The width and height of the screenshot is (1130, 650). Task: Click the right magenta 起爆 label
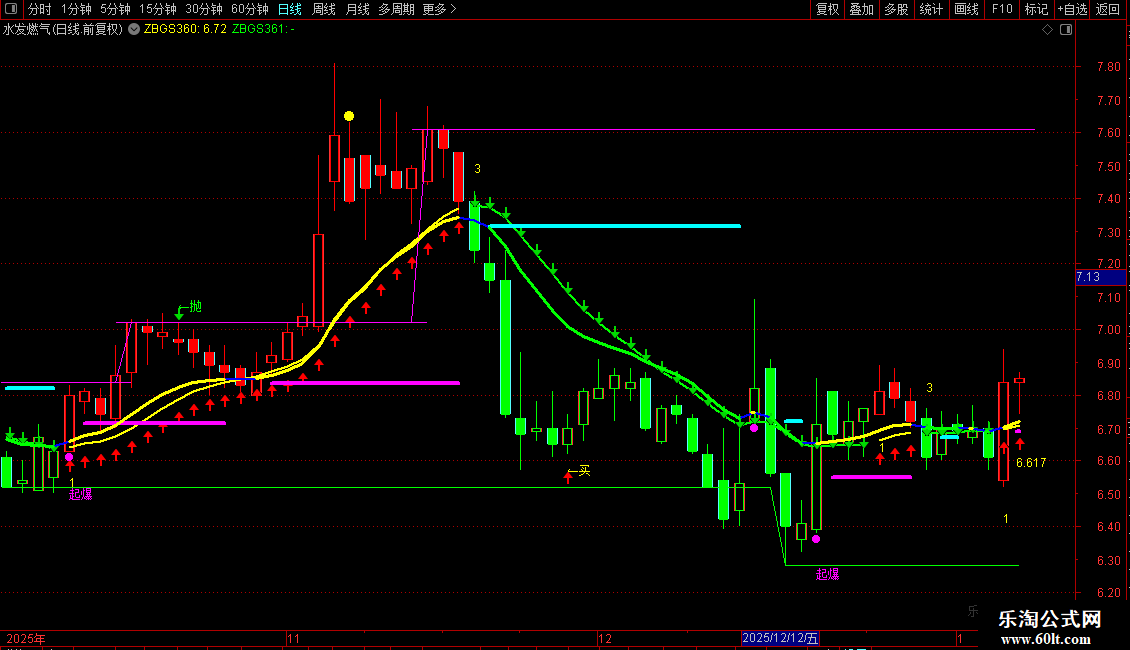(827, 574)
